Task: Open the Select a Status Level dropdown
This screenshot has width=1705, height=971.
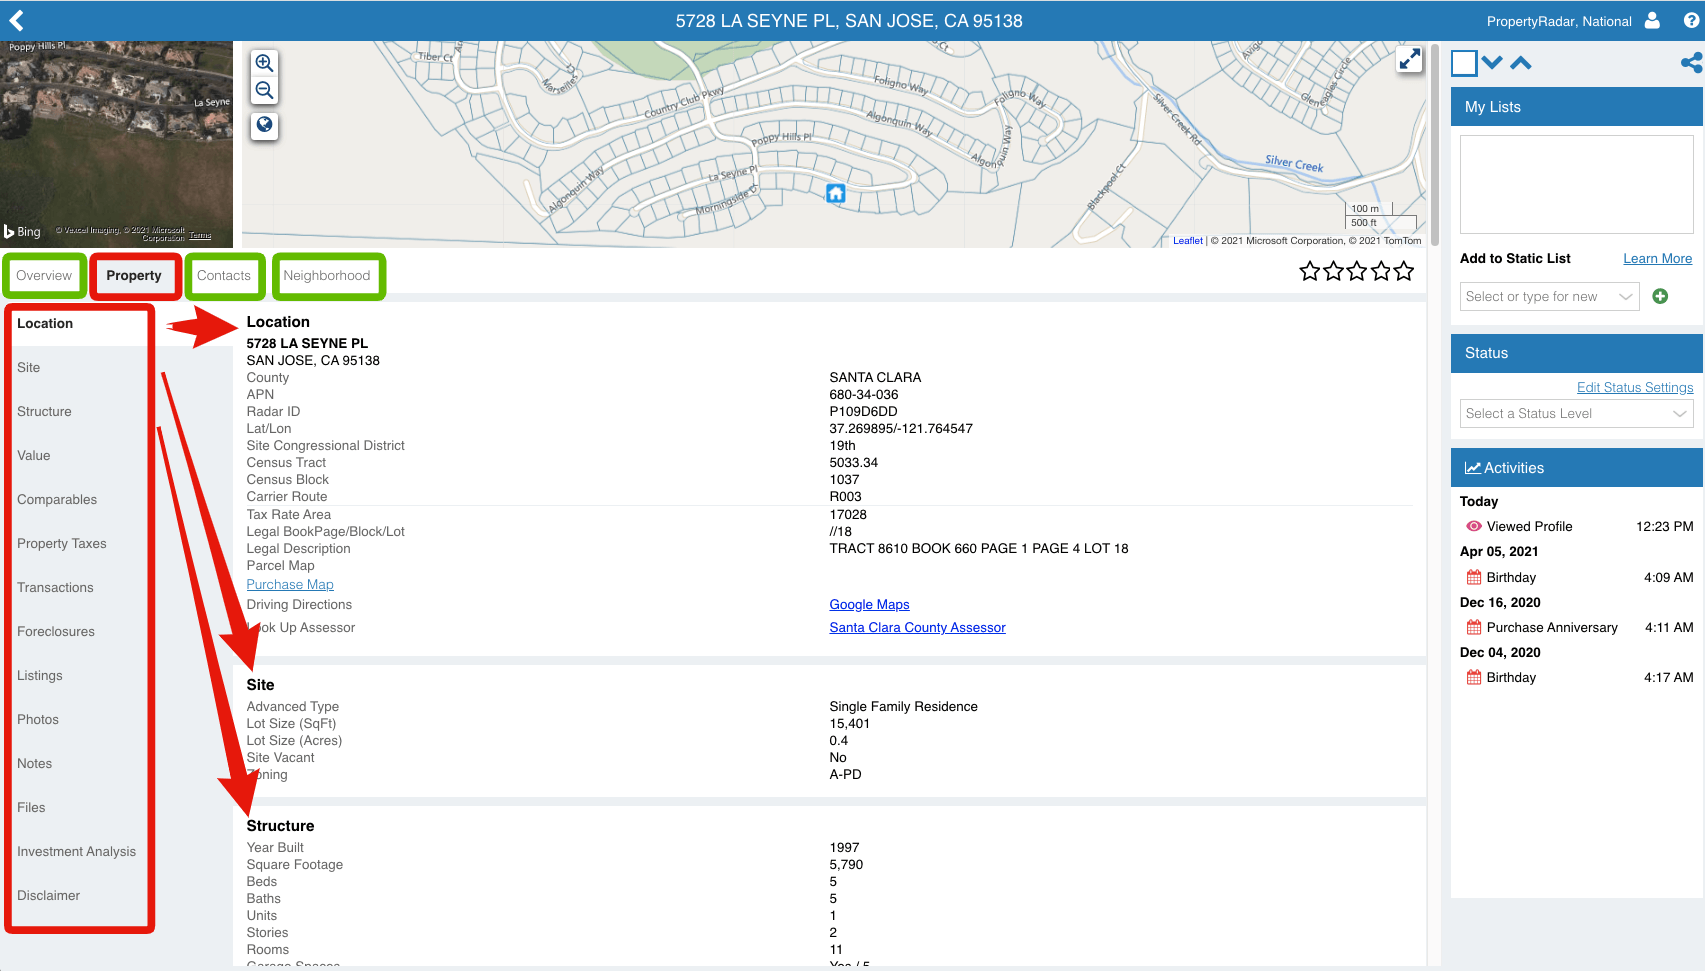Action: pos(1576,413)
